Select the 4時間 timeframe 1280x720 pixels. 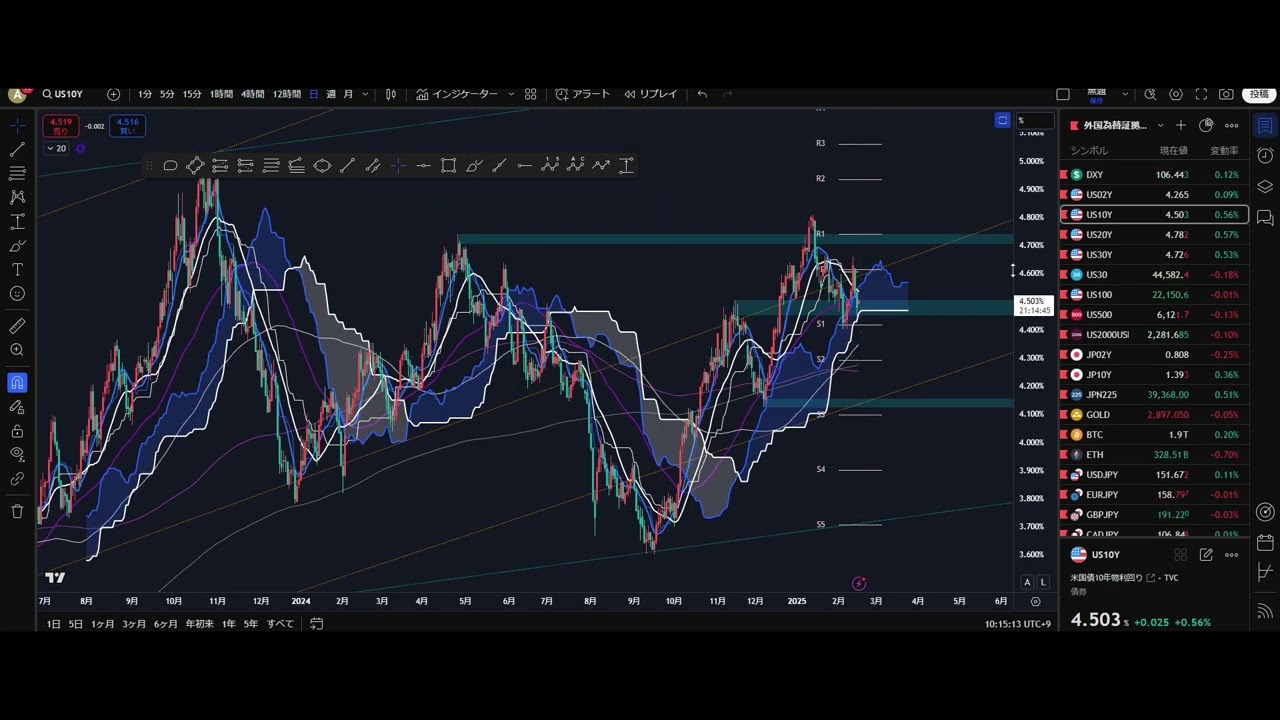tap(252, 94)
